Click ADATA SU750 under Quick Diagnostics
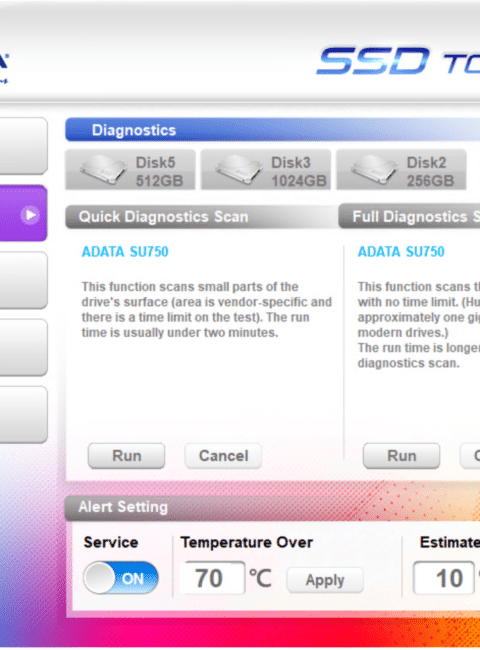 (x=125, y=252)
